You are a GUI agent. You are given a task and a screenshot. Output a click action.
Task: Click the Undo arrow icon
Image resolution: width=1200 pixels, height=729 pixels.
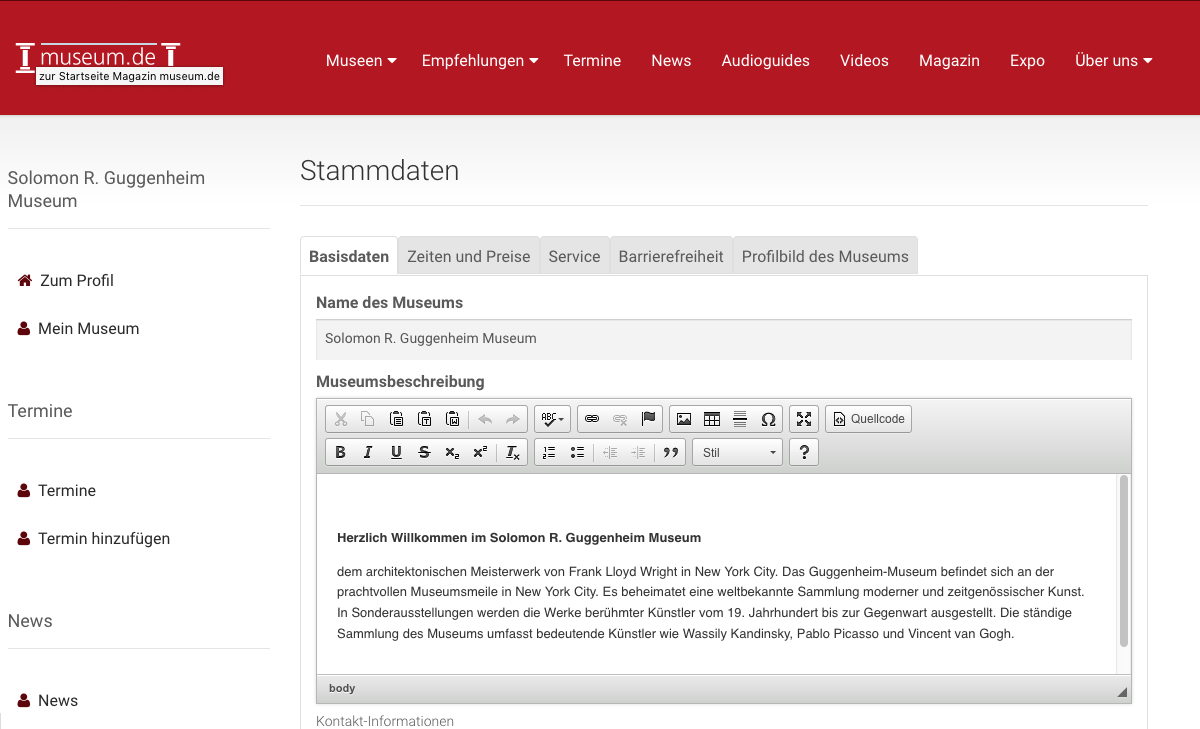pos(485,419)
